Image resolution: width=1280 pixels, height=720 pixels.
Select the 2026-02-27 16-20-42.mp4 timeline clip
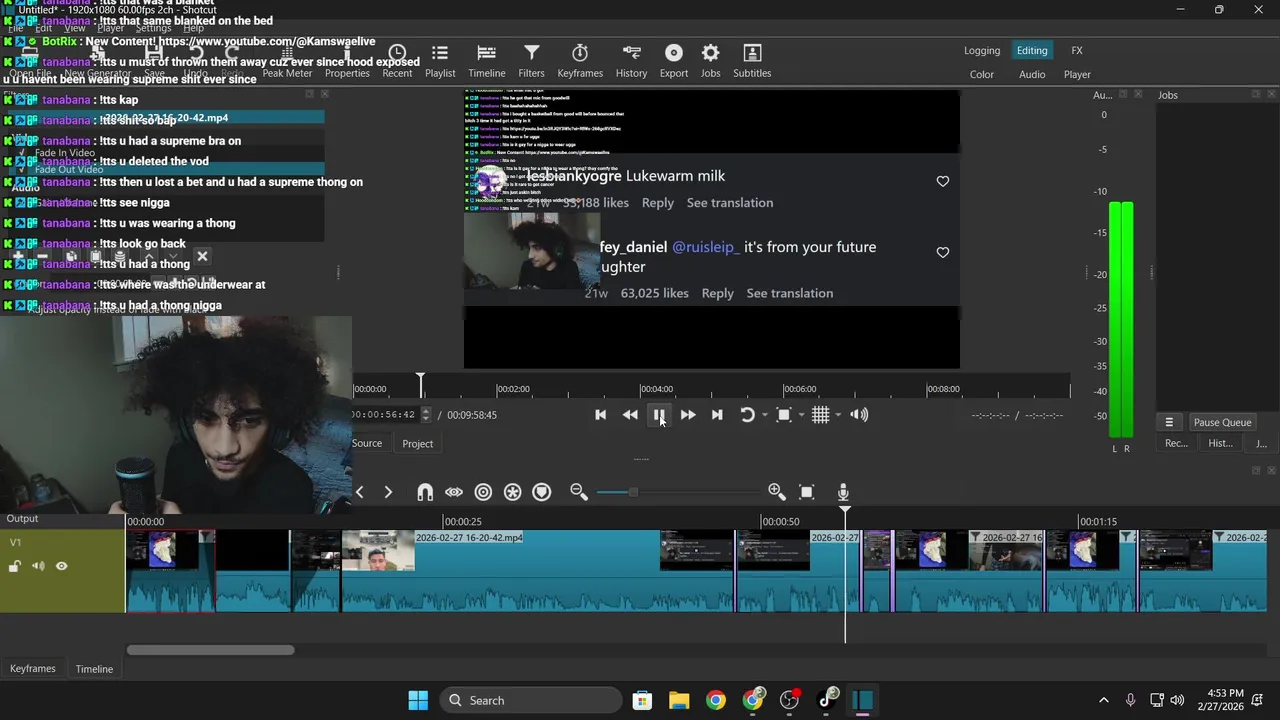[536, 571]
